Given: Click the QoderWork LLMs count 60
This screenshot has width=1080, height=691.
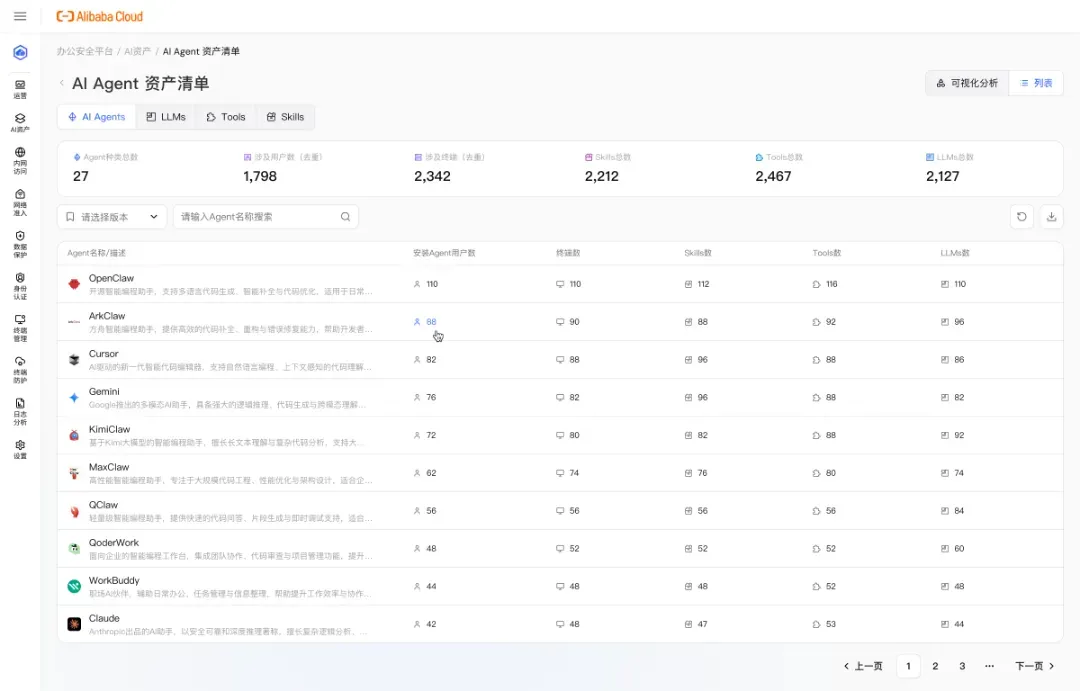Looking at the screenshot, I should point(959,548).
